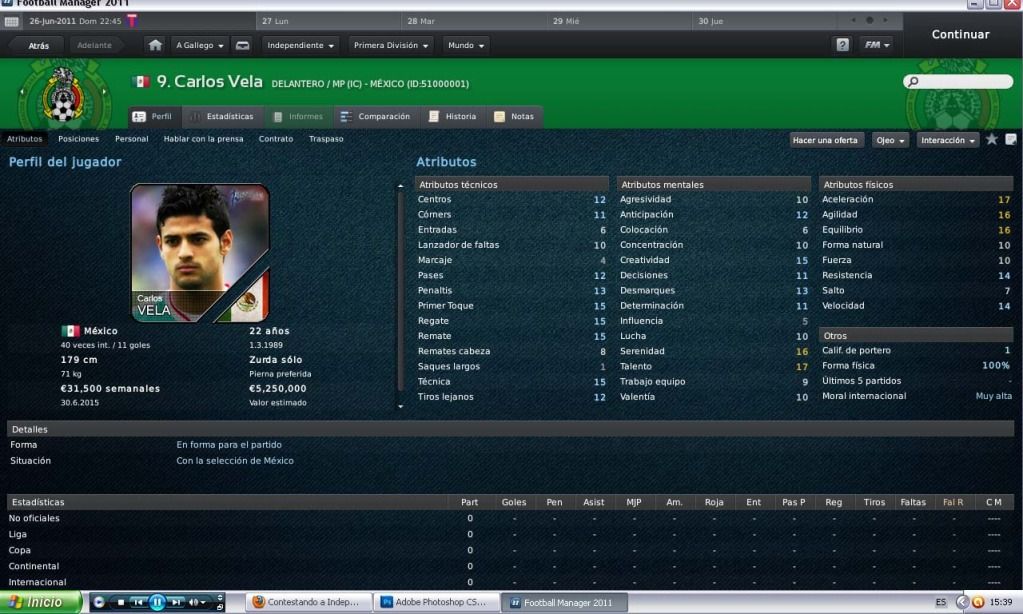This screenshot has width=1023, height=614.
Task: Expand the Independiente club menu
Action: click(x=300, y=45)
